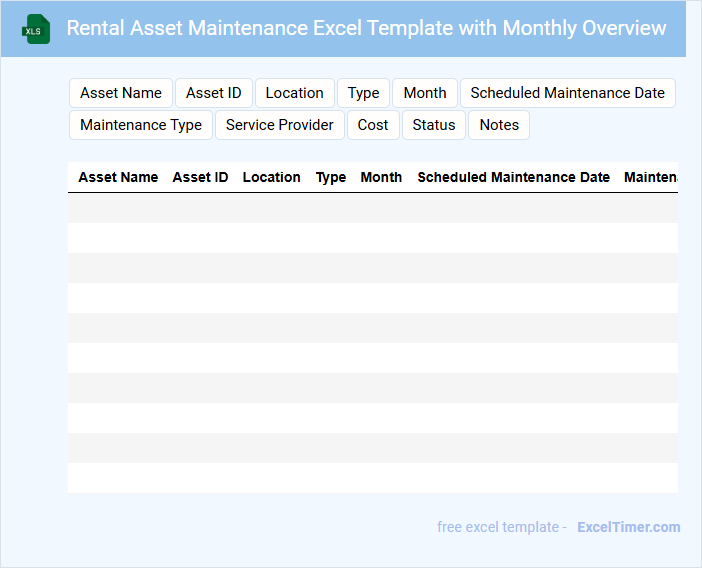Image resolution: width=702 pixels, height=568 pixels.
Task: Choose the Type tag
Action: pyautogui.click(x=363, y=93)
